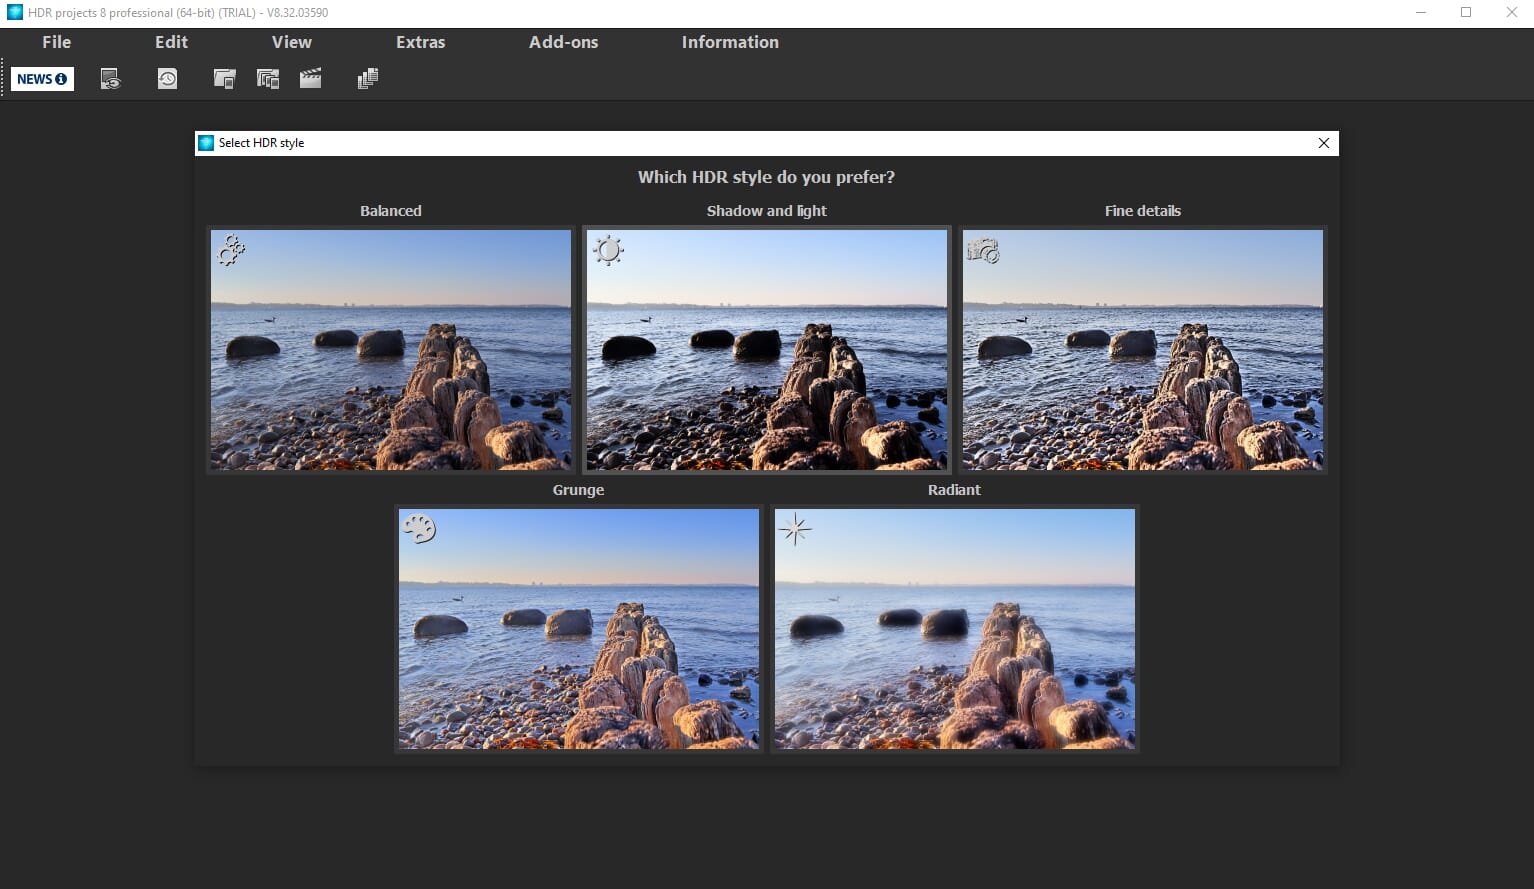The width and height of the screenshot is (1534, 889).
Task: Click the Select HDR style dialog app icon
Action: [206, 143]
